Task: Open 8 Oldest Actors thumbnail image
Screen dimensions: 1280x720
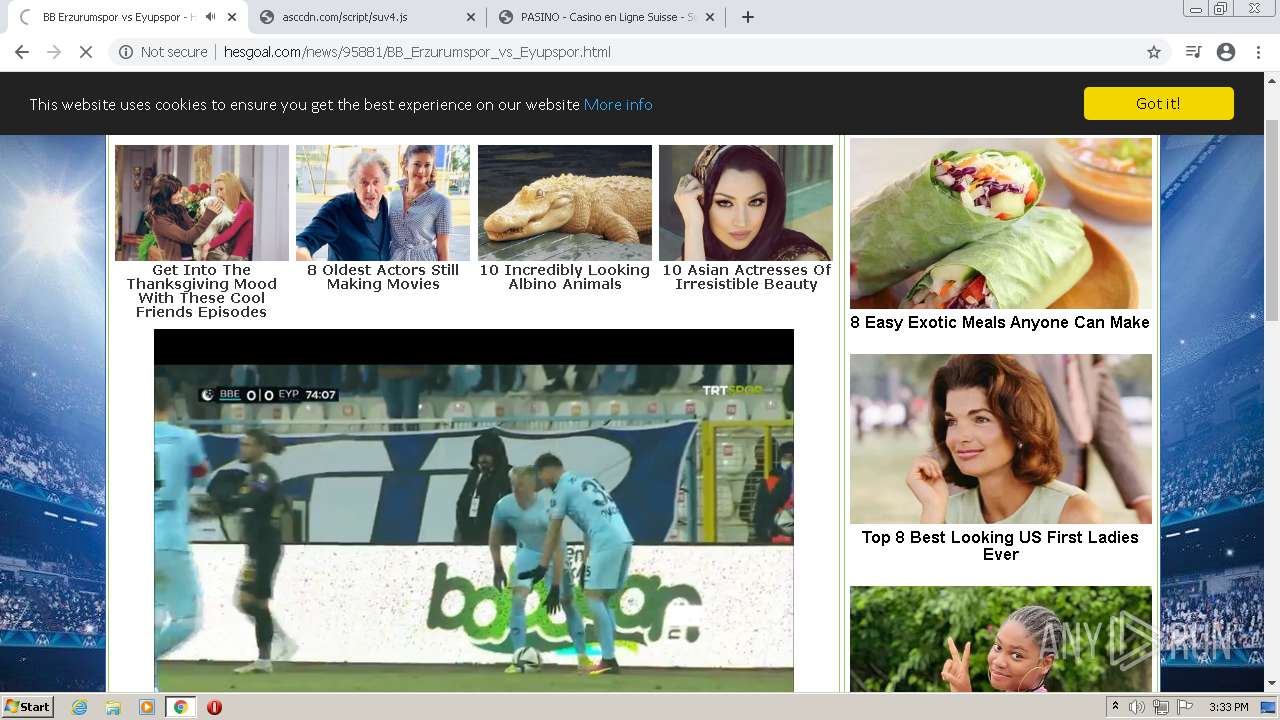Action: (383, 203)
